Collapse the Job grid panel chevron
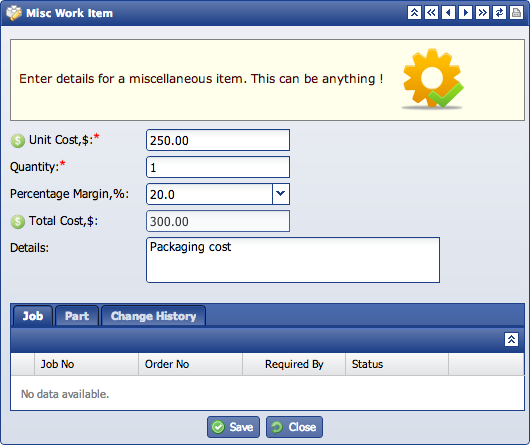 (x=511, y=339)
